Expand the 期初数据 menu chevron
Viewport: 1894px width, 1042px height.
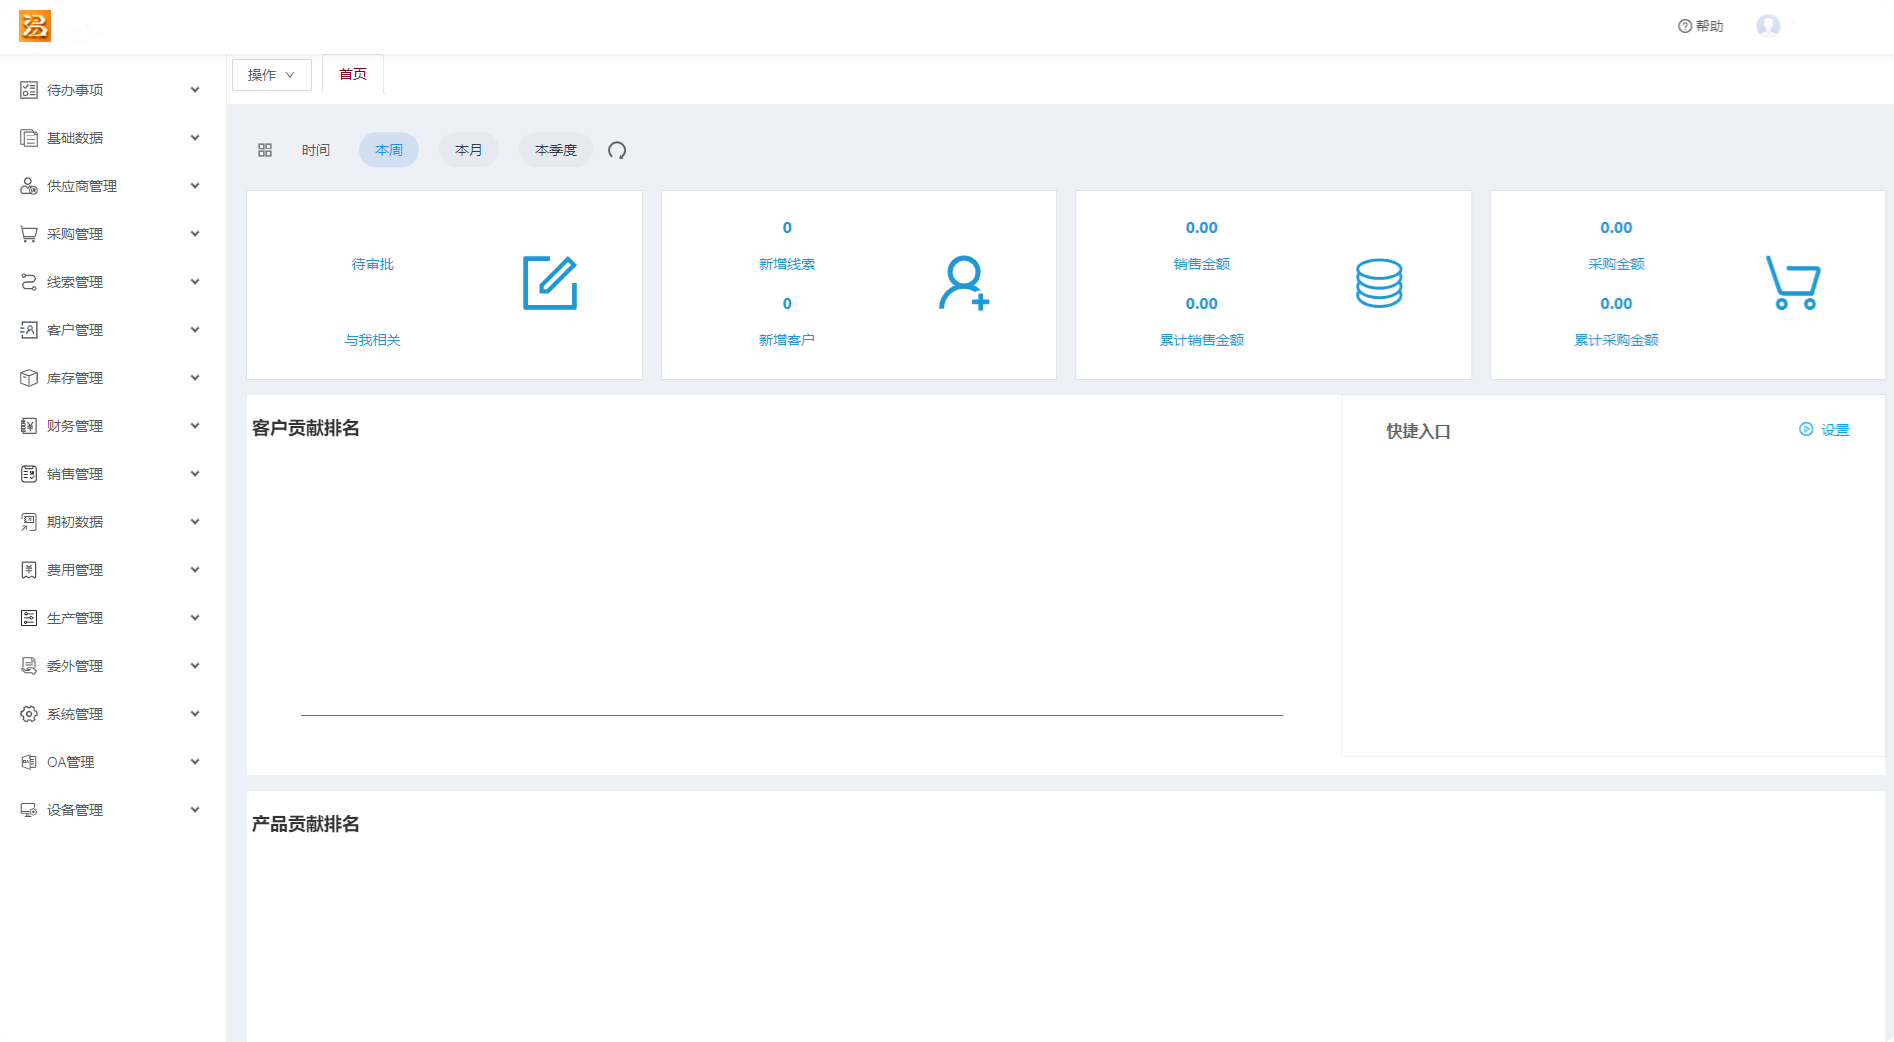(x=195, y=522)
